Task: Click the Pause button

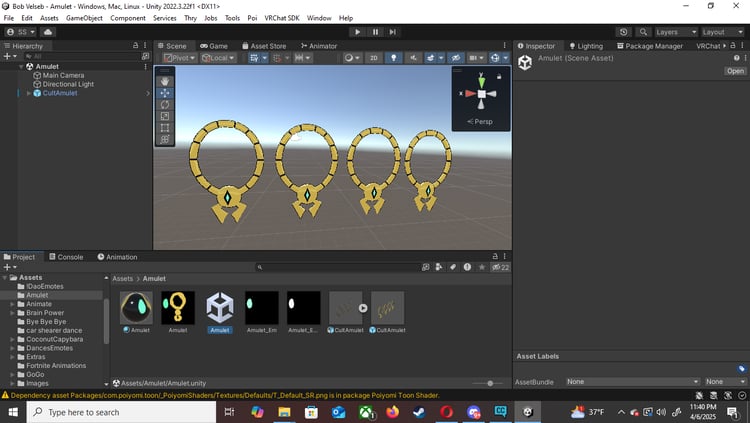Action: [x=375, y=32]
